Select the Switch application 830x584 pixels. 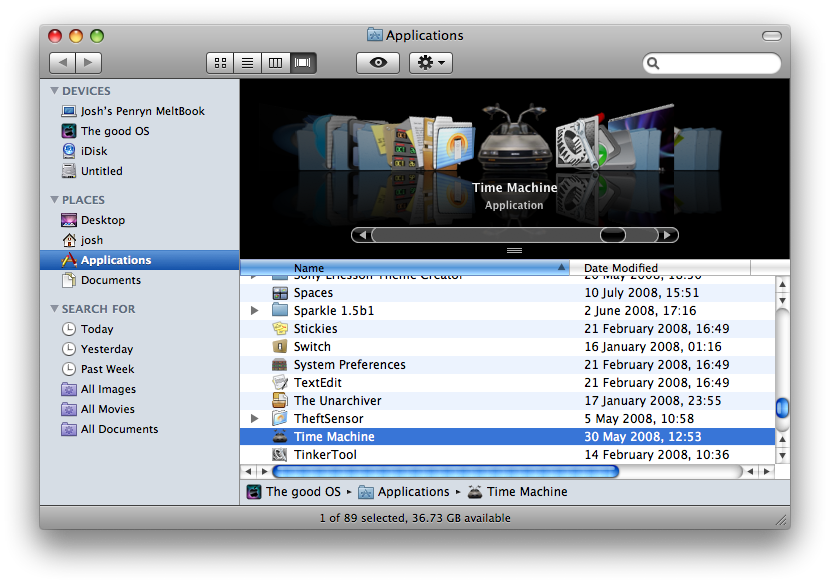[x=507, y=347]
